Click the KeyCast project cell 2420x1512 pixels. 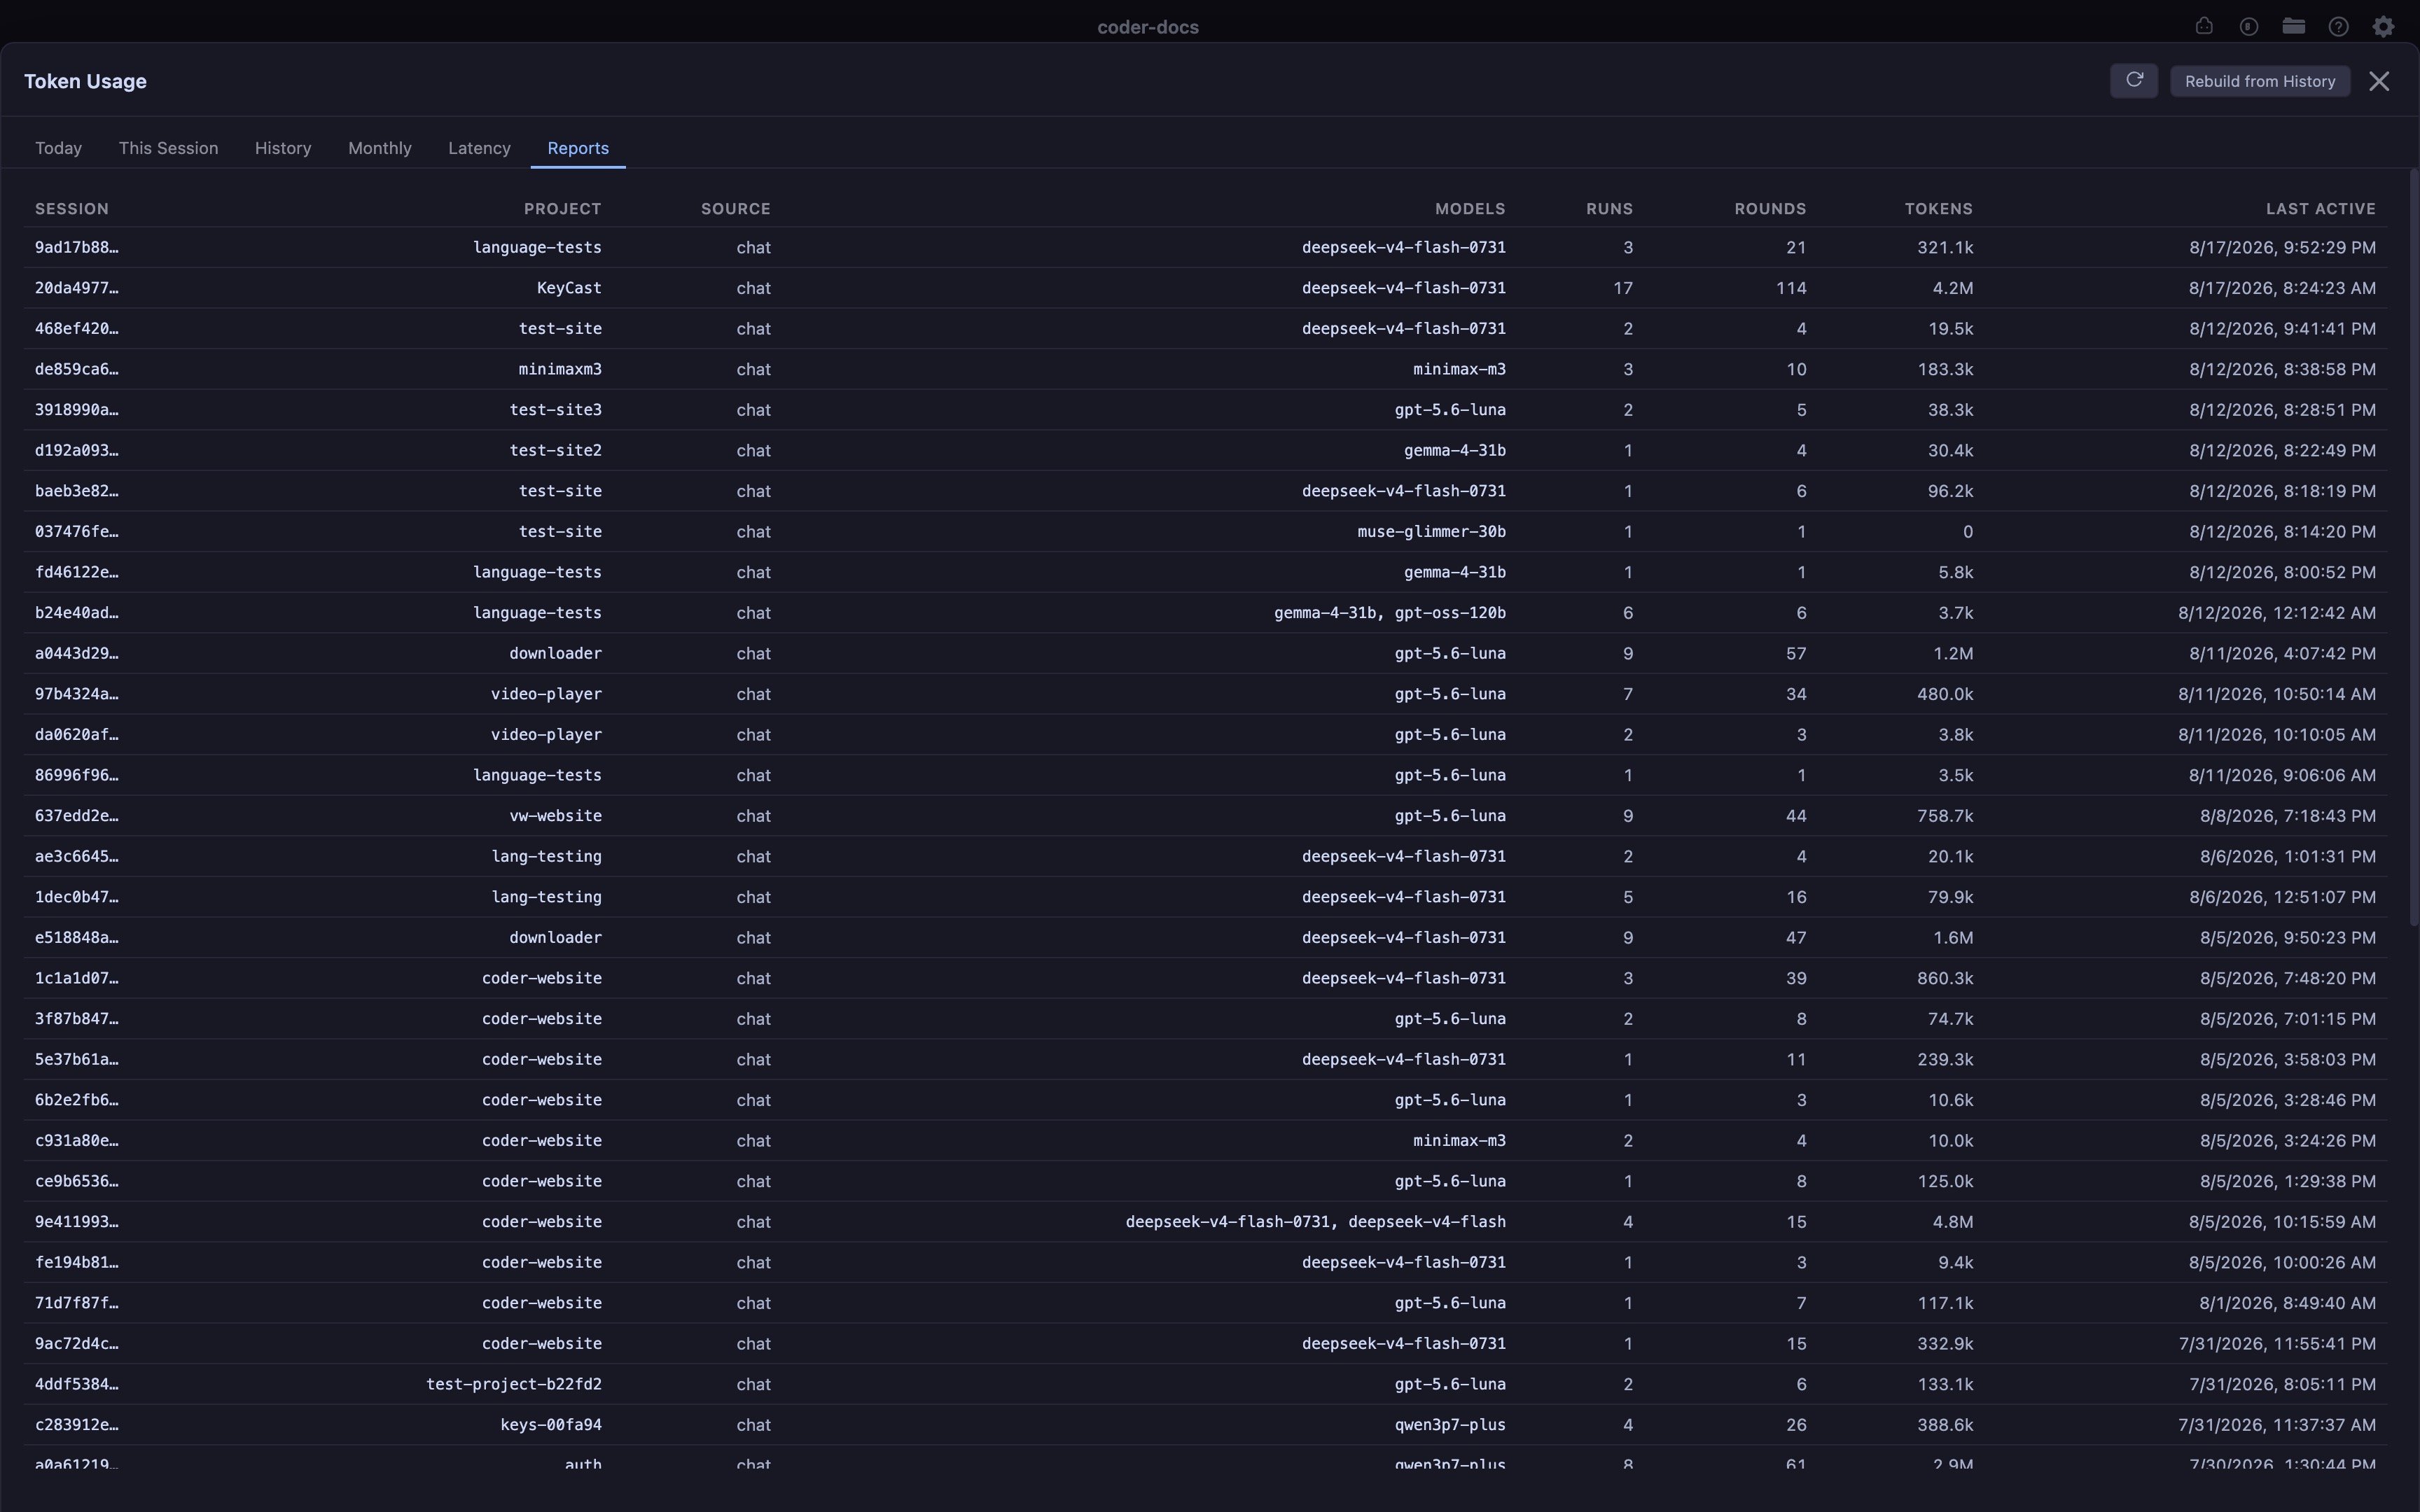point(569,288)
